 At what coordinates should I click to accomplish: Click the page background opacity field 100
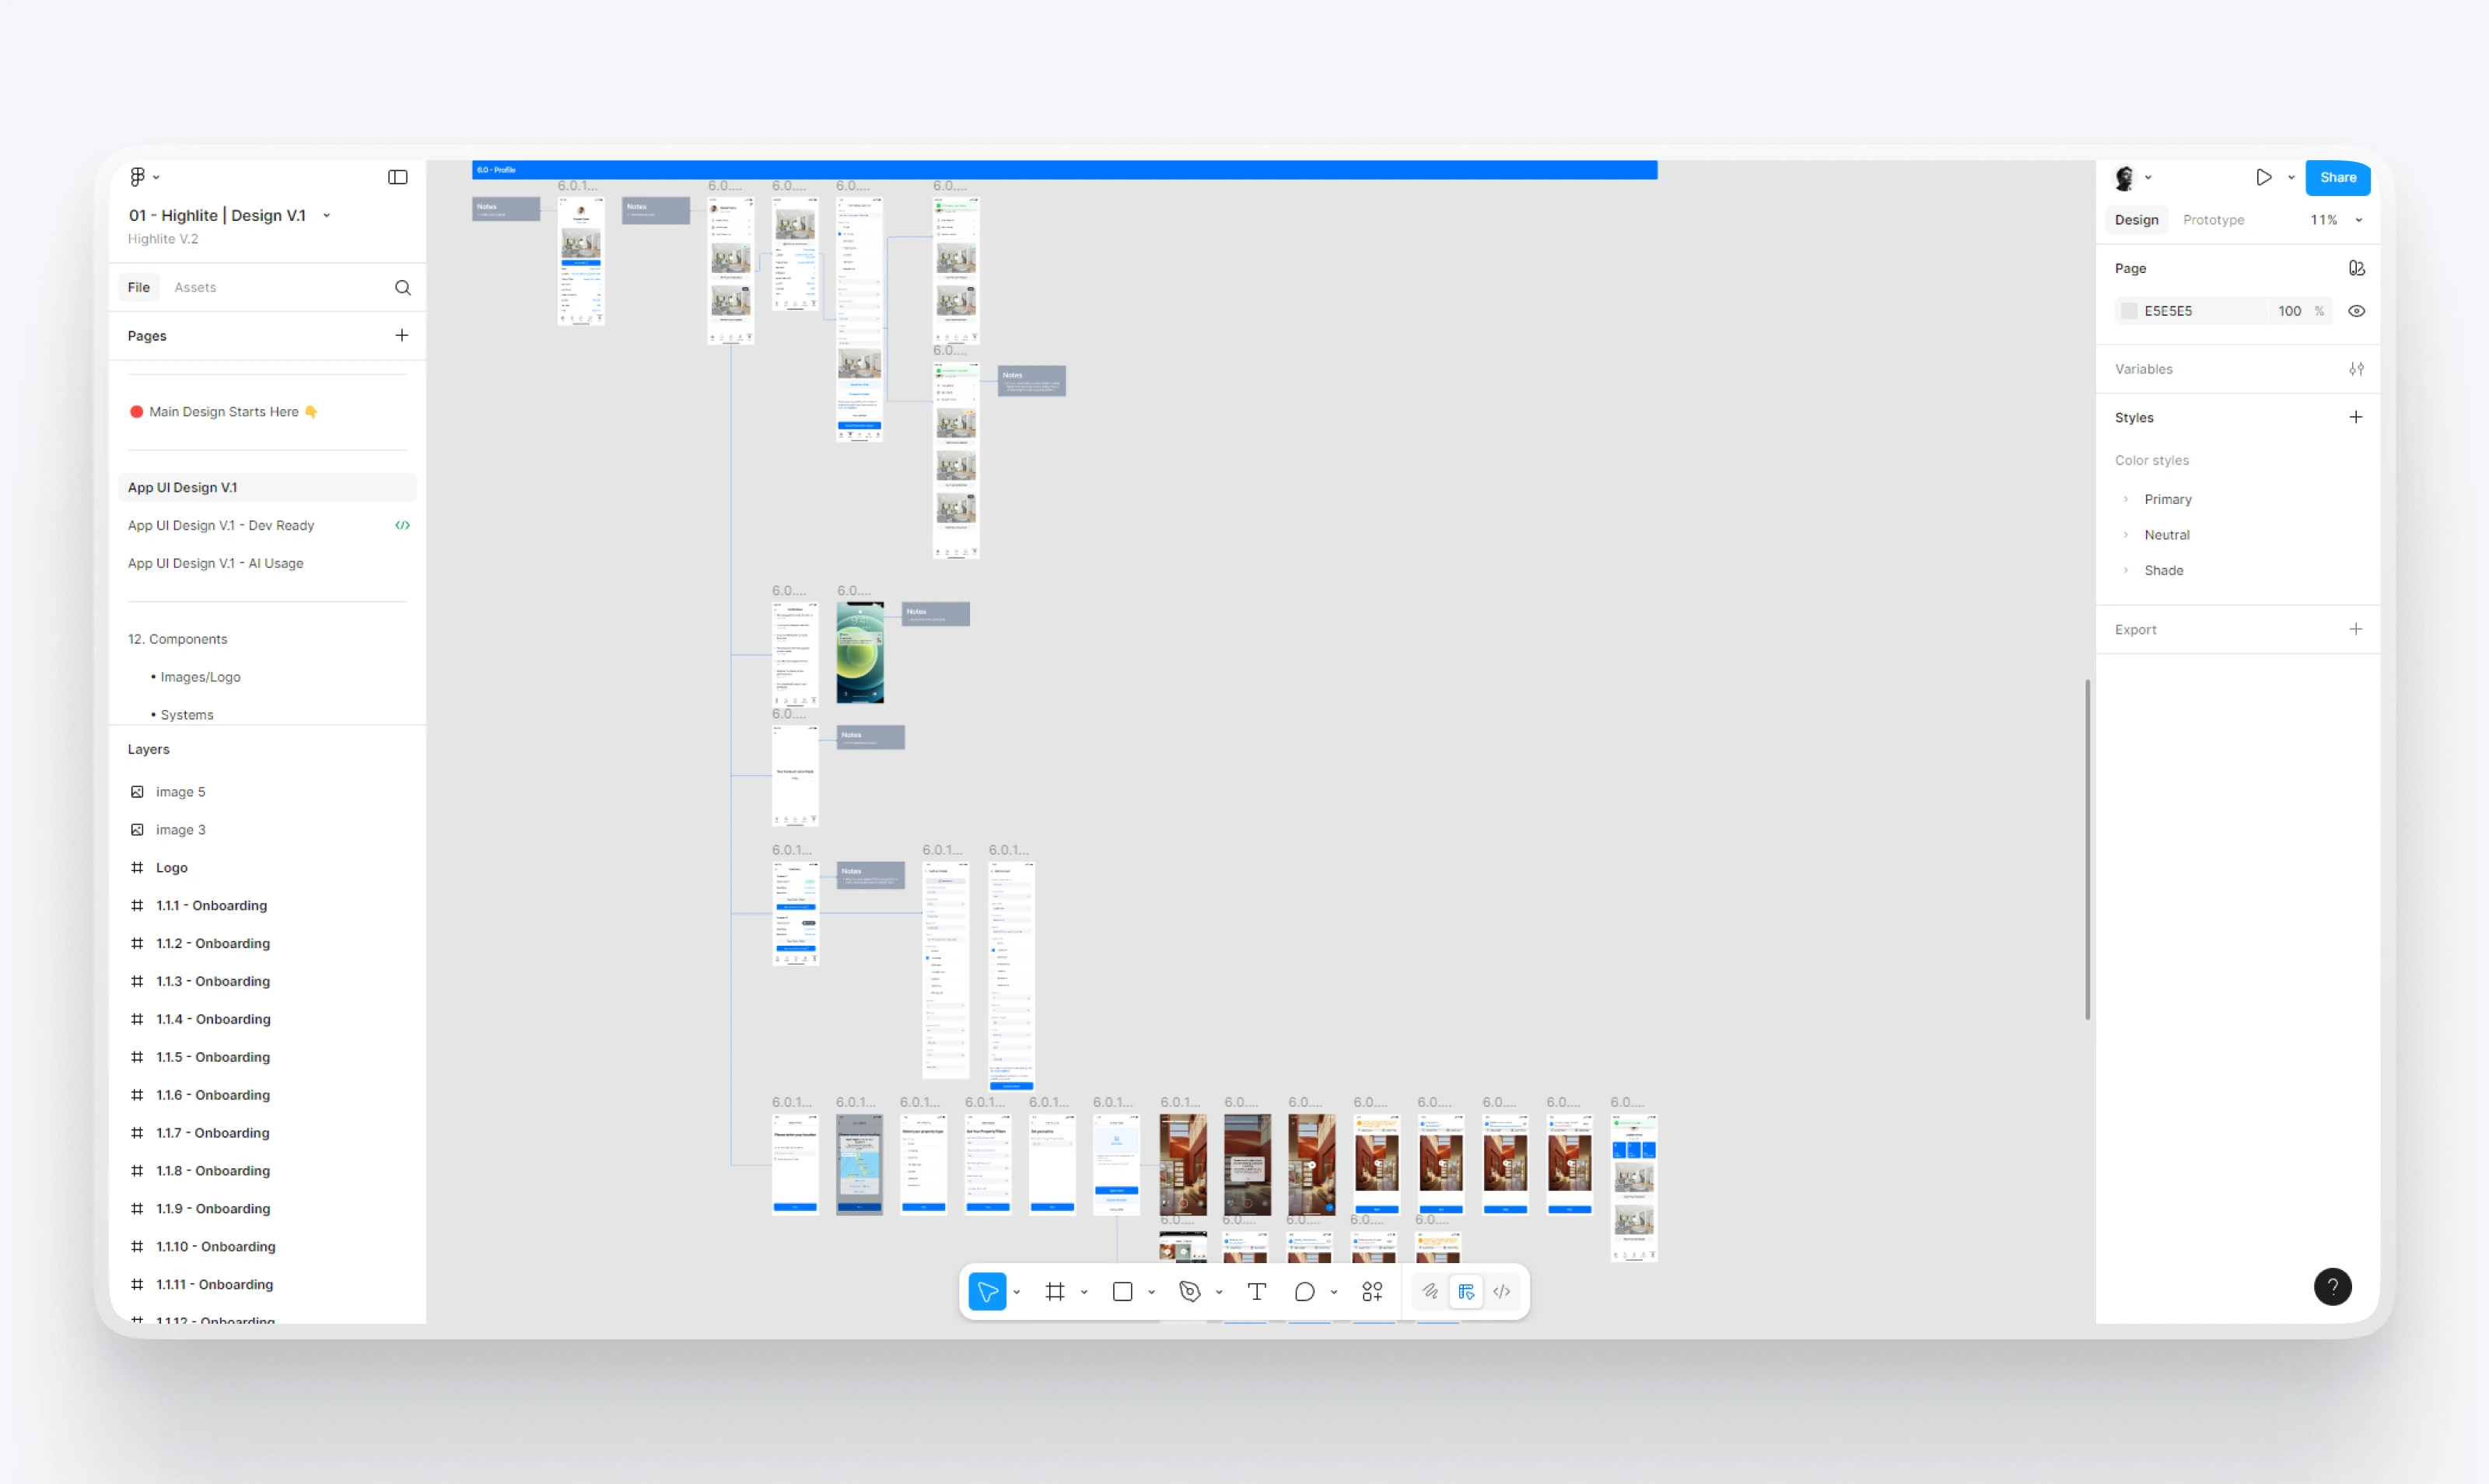point(2290,311)
